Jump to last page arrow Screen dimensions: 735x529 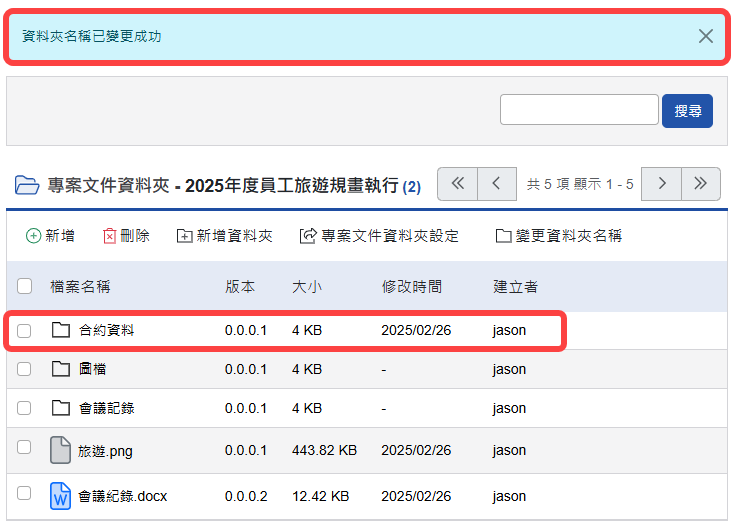coord(701,184)
